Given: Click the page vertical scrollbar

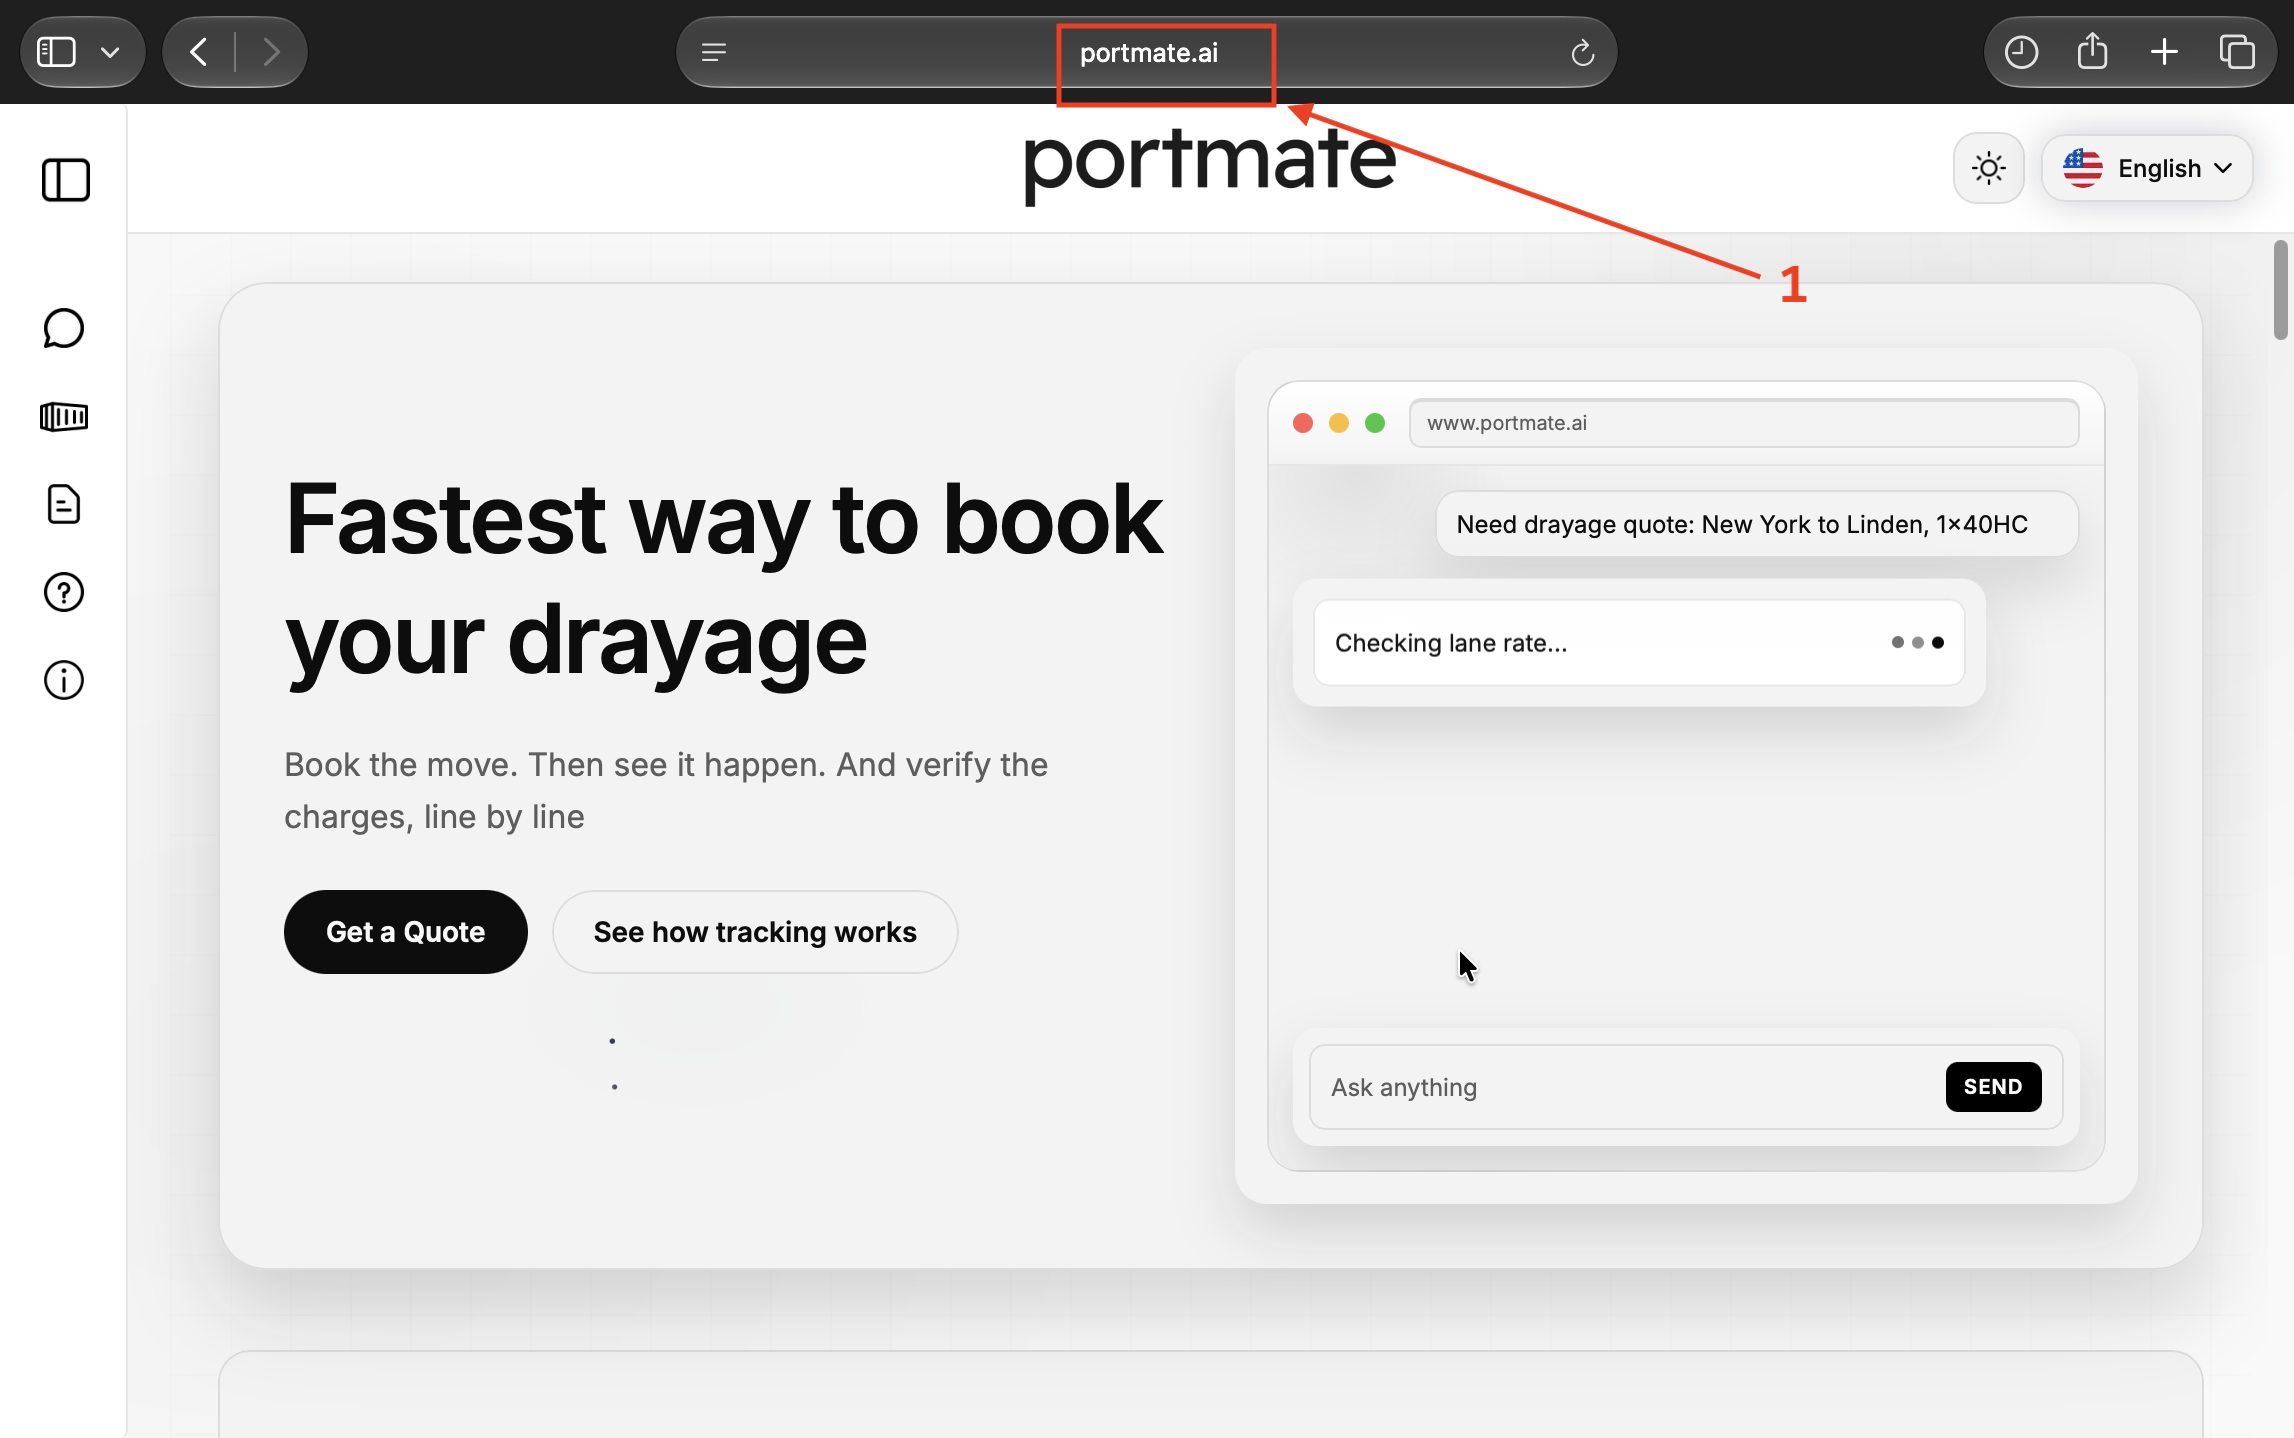Looking at the screenshot, I should (2280, 290).
